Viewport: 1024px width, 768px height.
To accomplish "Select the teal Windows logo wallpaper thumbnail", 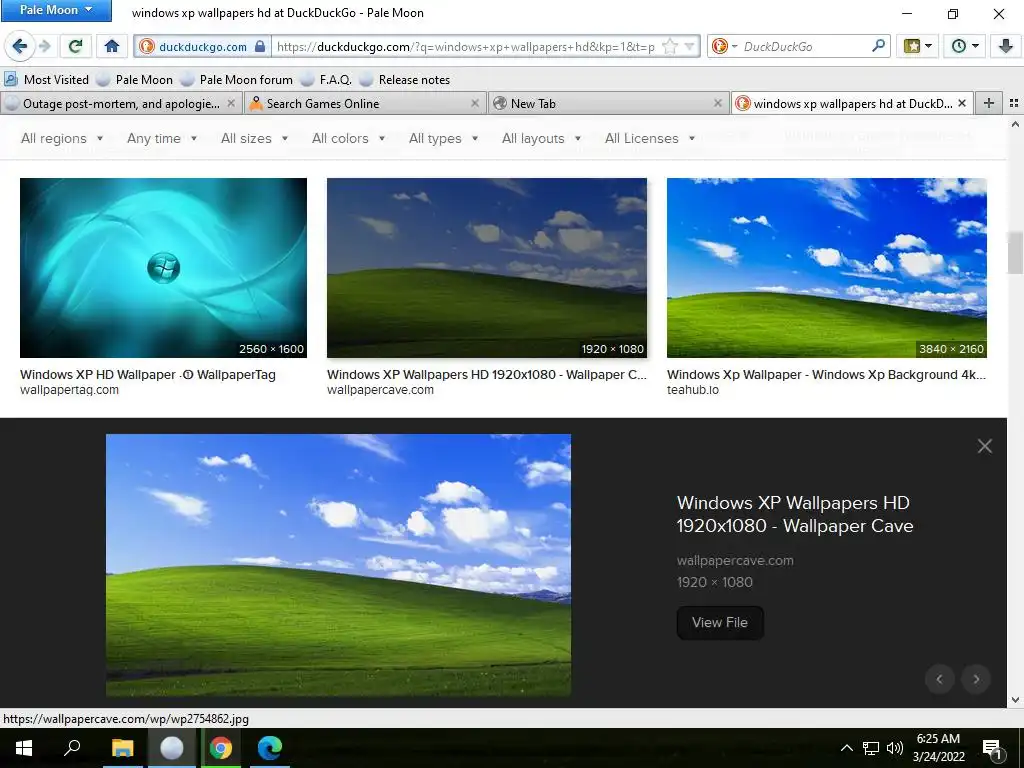I will click(163, 268).
